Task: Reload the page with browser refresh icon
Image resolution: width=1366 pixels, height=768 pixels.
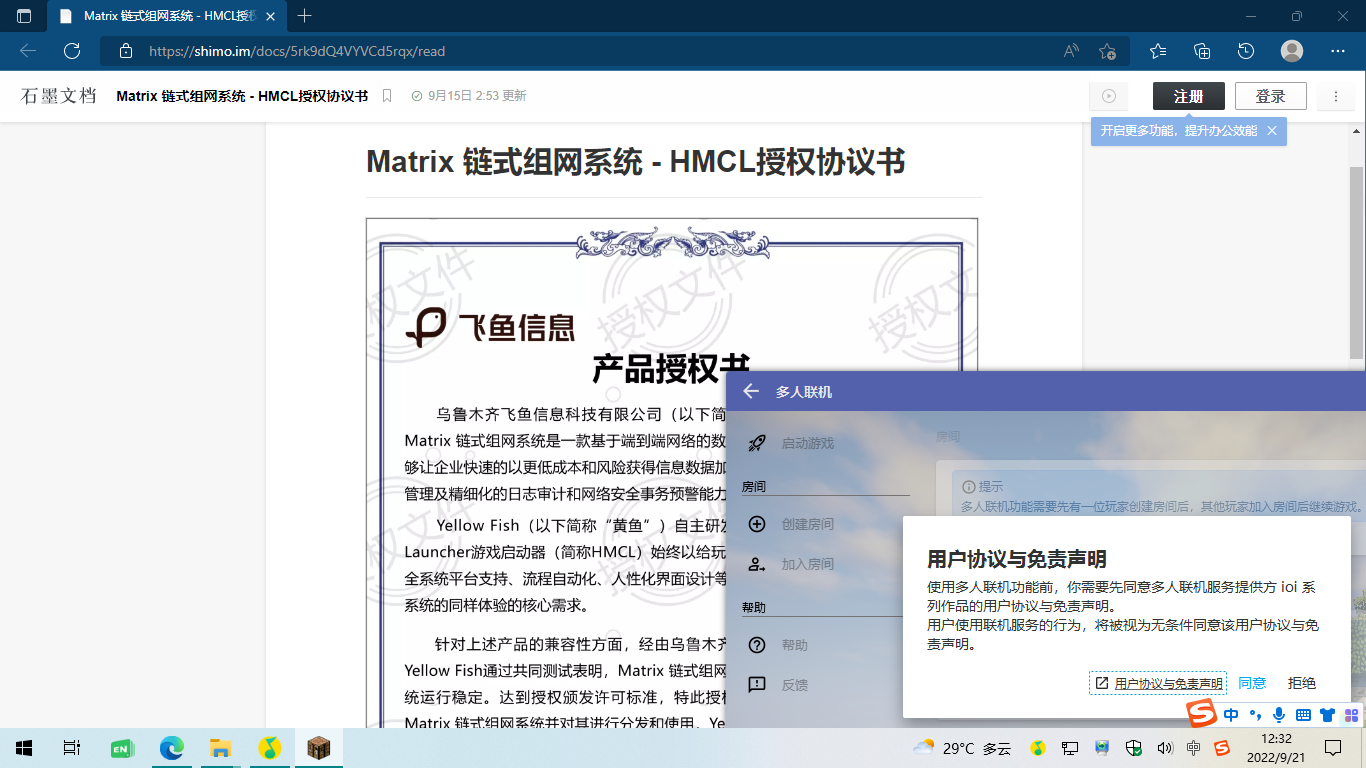Action: [72, 51]
